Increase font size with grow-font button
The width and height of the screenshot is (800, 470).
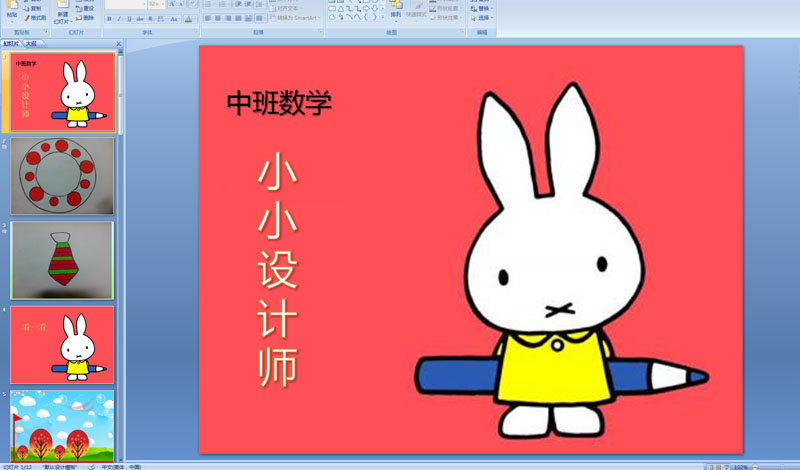(172, 4)
